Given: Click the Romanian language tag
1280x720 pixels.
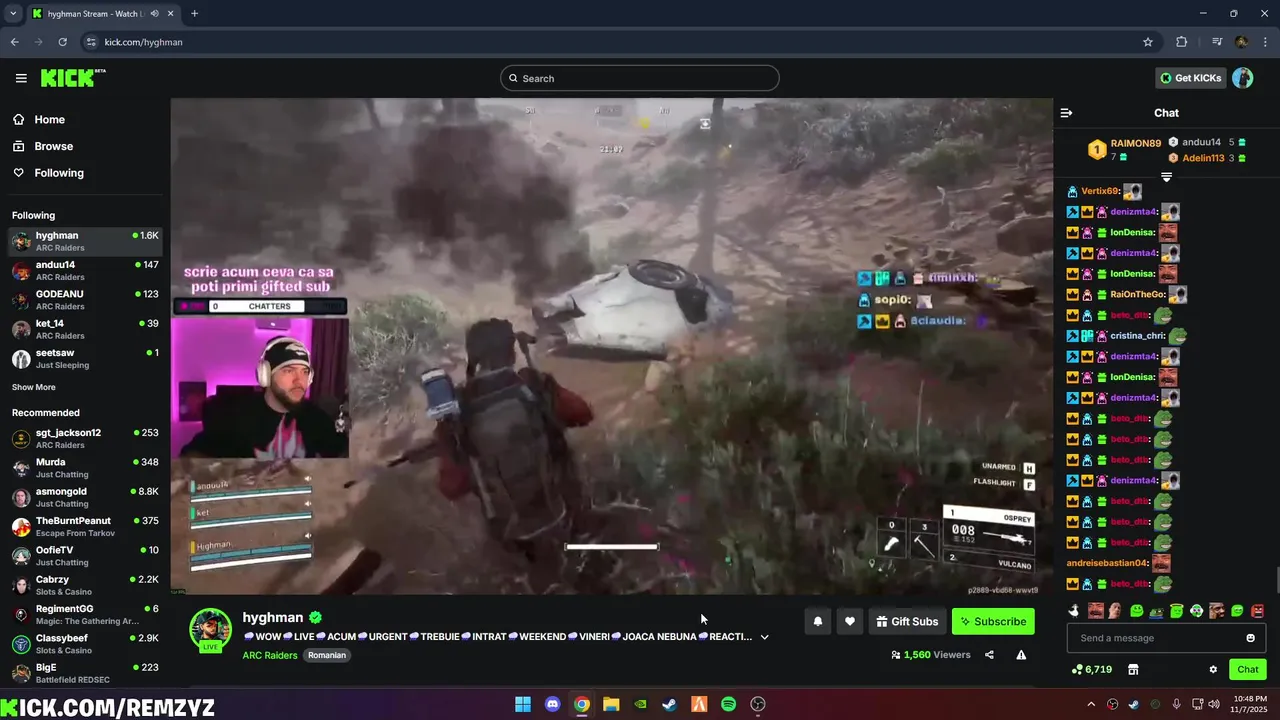Looking at the screenshot, I should [x=327, y=656].
